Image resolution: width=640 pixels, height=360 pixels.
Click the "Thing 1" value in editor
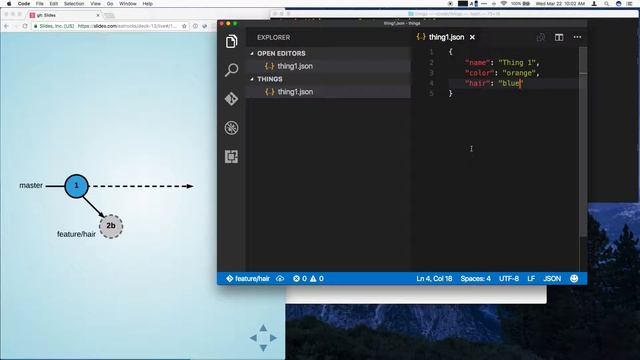point(516,63)
